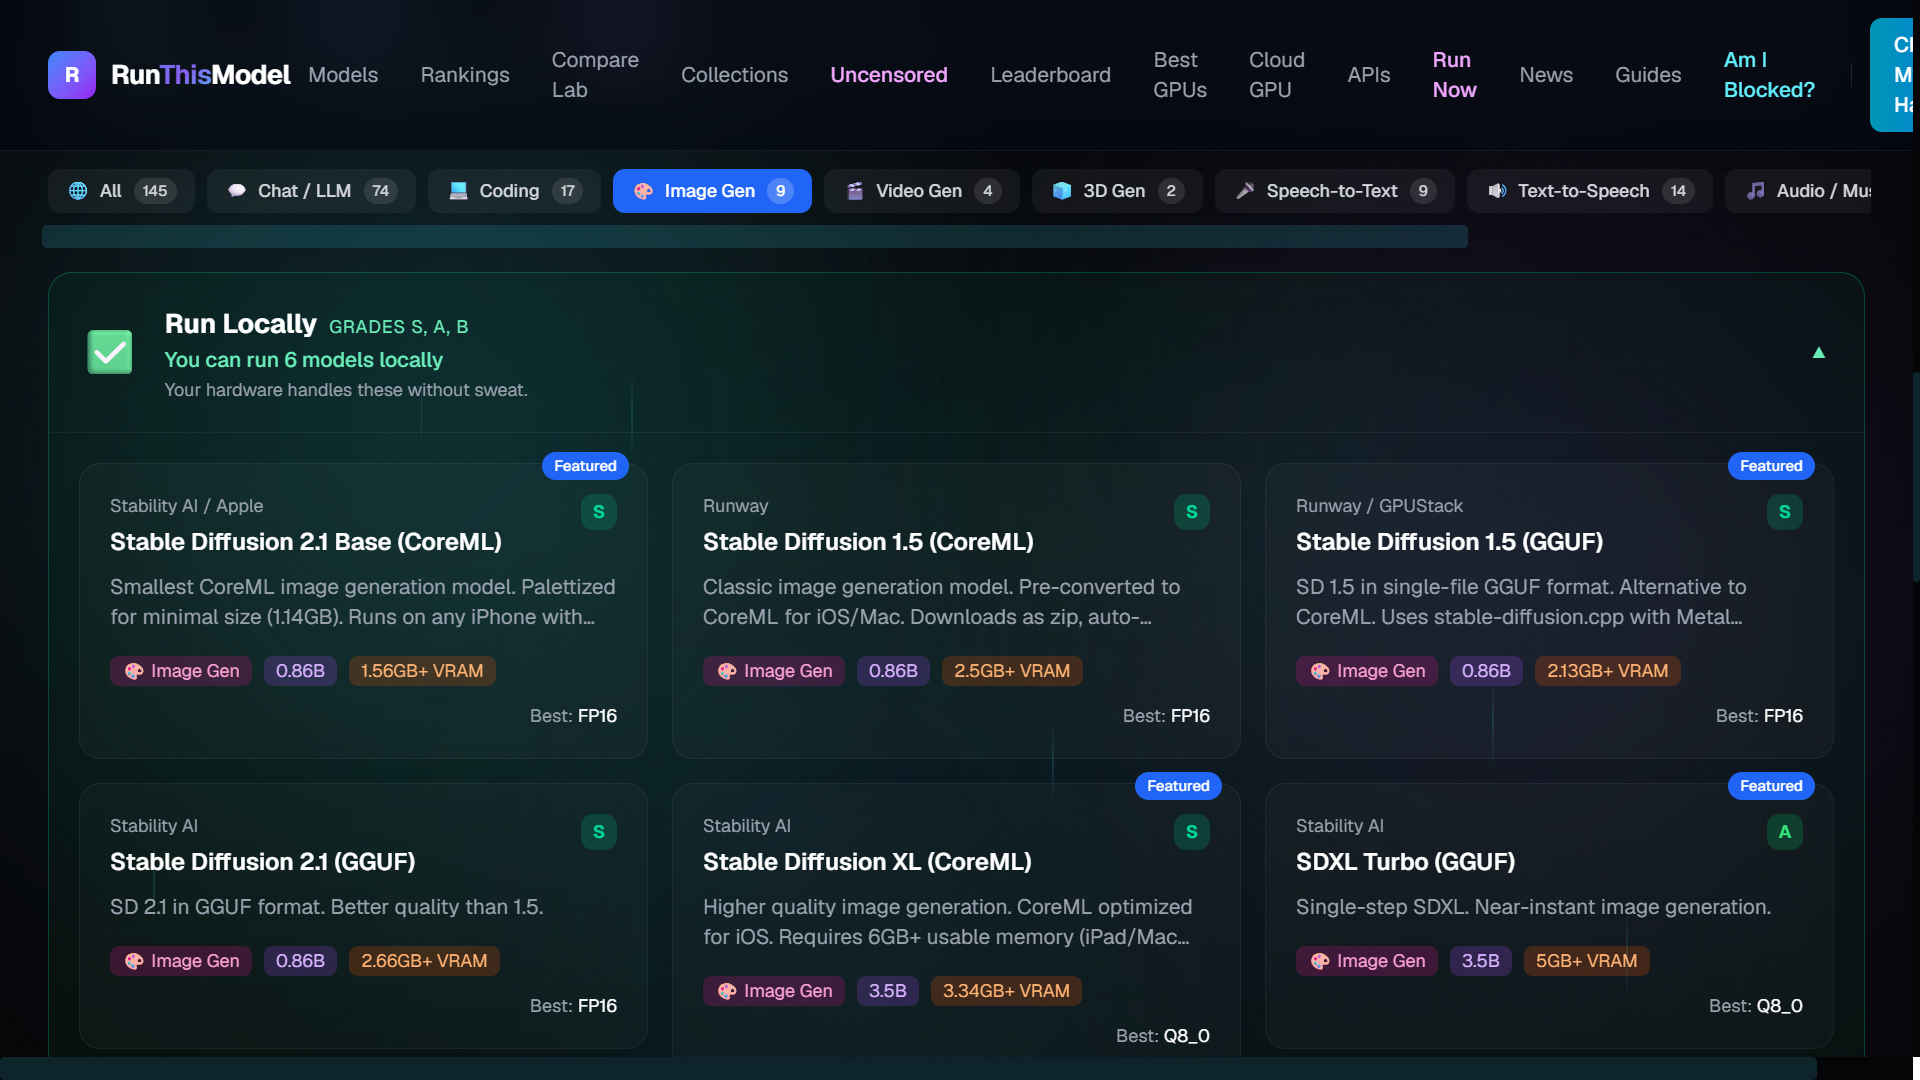Open the SDXL Turbo (GGUF) model title

[x=1405, y=862]
